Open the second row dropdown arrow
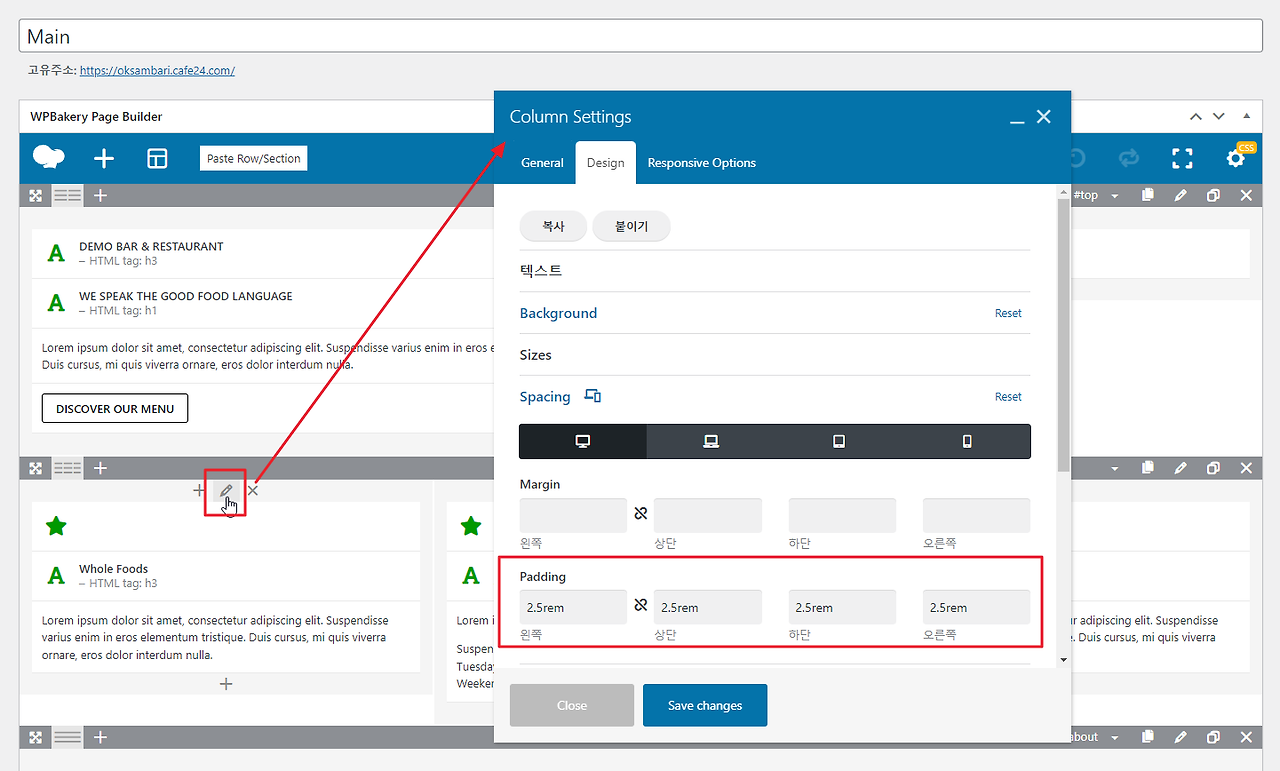Viewport: 1280px width, 771px height. tap(1115, 468)
